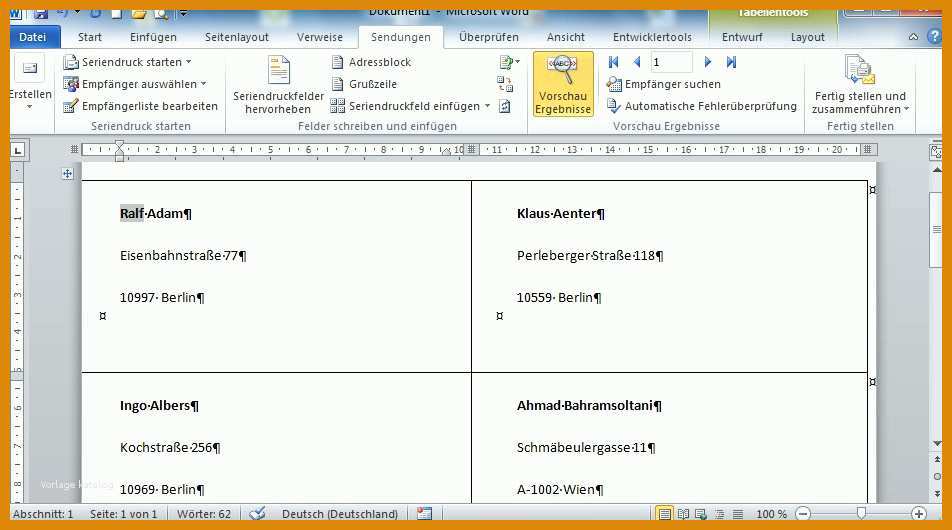Click the update labels icon
Image resolution: width=952 pixels, height=530 pixels.
tap(505, 106)
